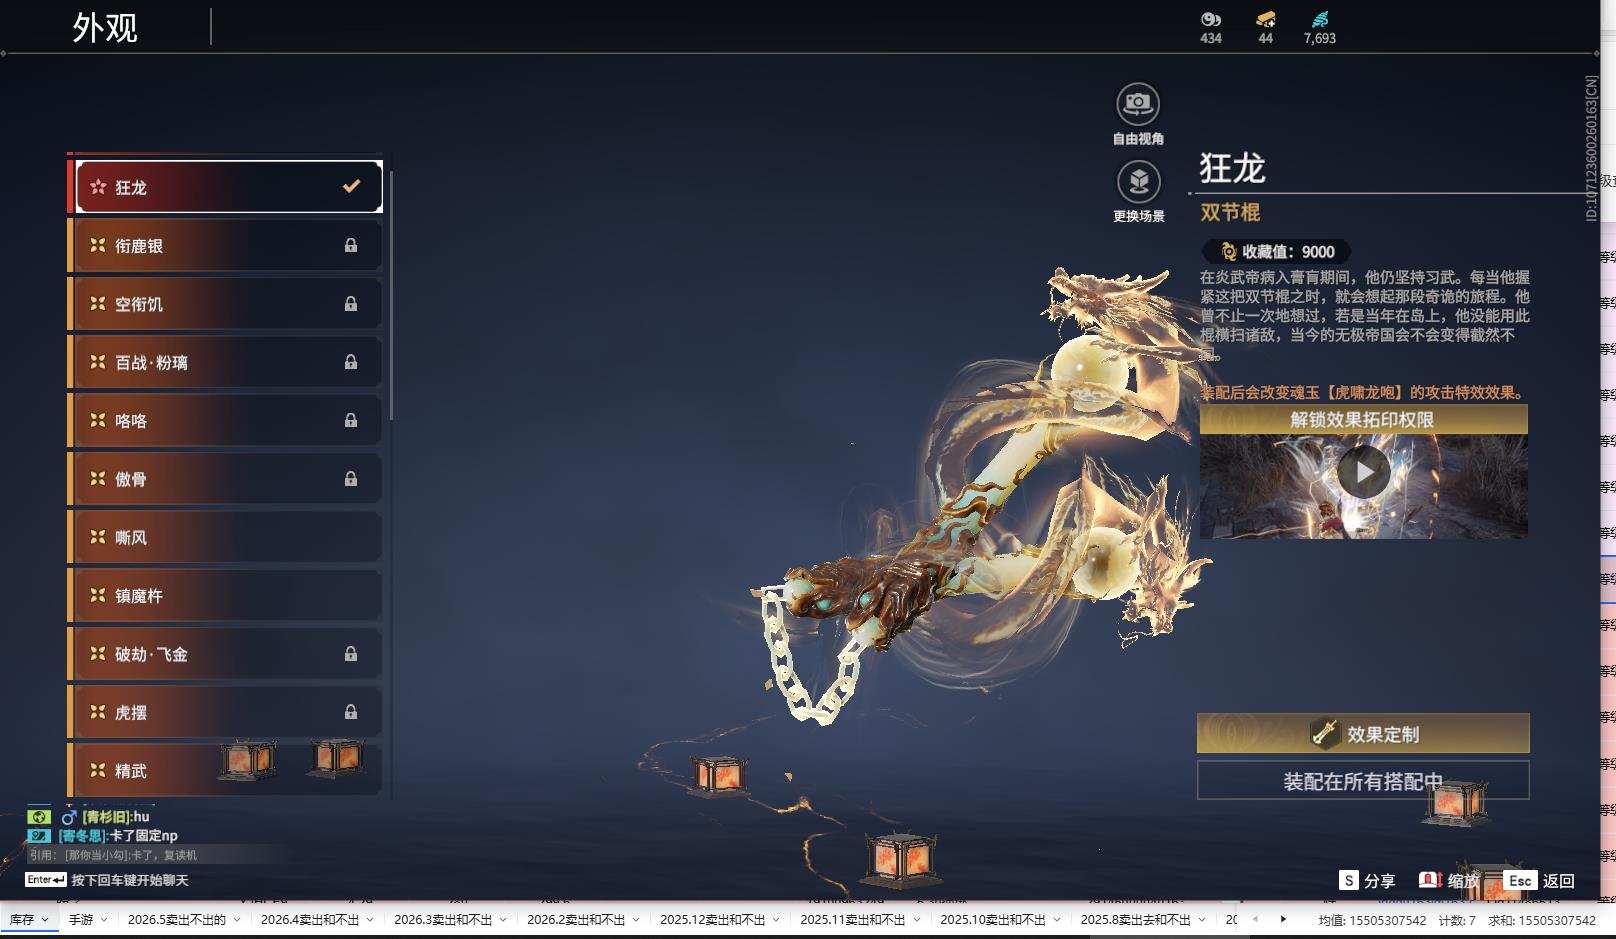Image resolution: width=1616 pixels, height=939 pixels.
Task: Expand the dropdown arrow on 手游 tab
Action: tap(104, 919)
